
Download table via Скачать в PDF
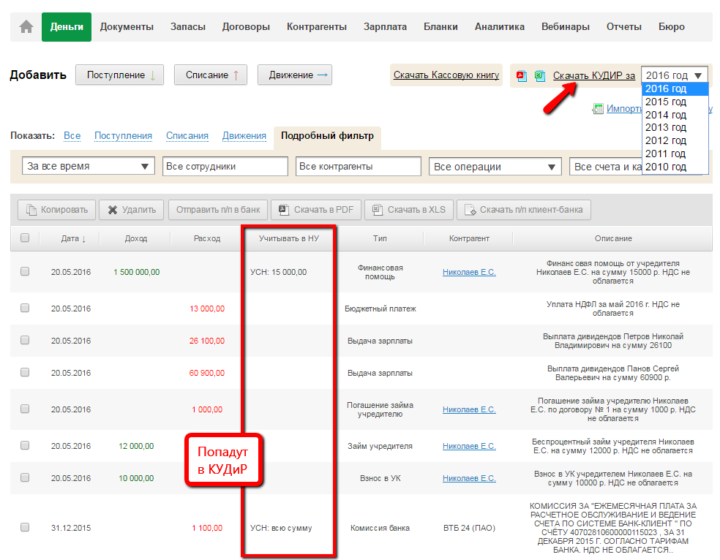pyautogui.click(x=316, y=210)
